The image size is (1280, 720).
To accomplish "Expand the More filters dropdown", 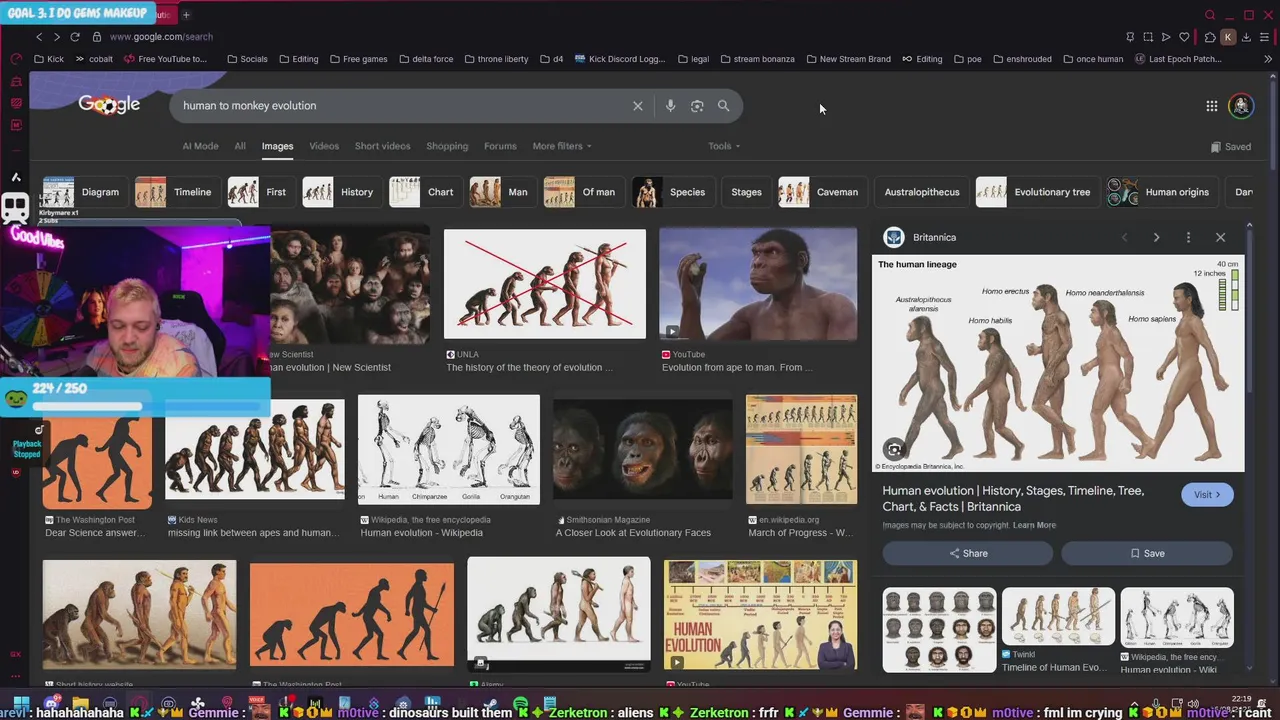I will [x=562, y=146].
